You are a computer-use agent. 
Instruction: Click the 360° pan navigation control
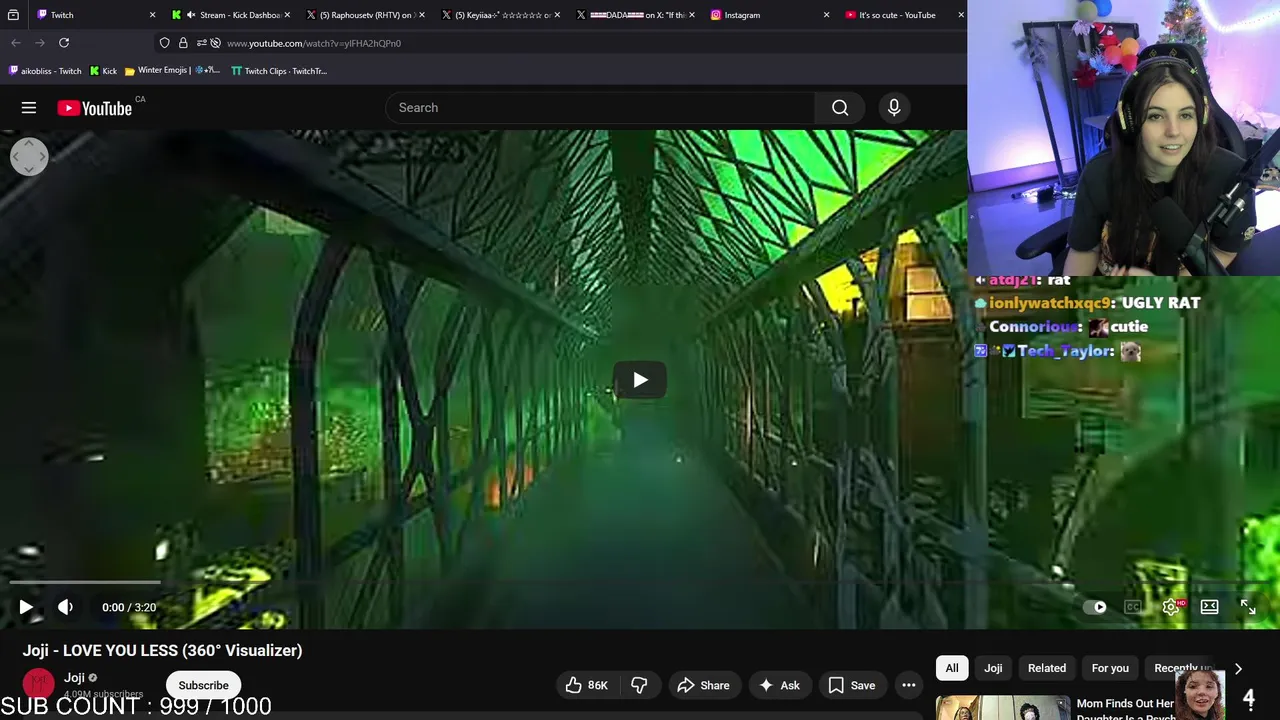coord(29,156)
